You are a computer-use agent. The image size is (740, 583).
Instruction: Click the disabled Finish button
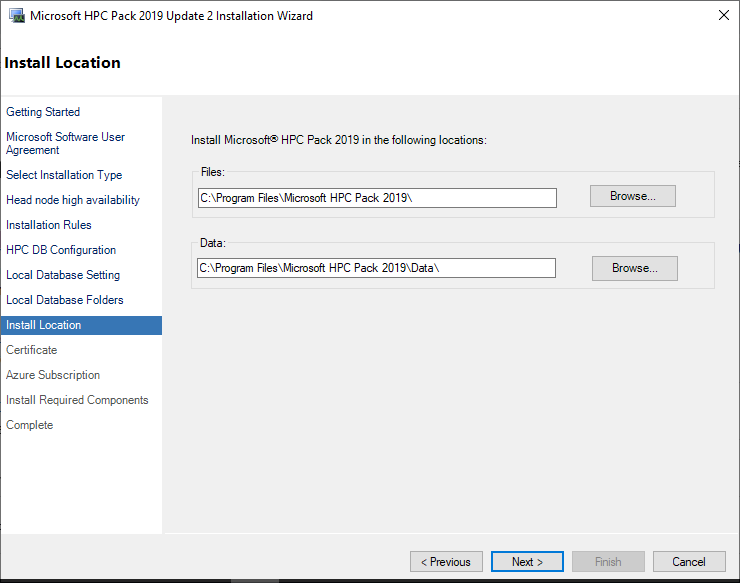coord(608,562)
